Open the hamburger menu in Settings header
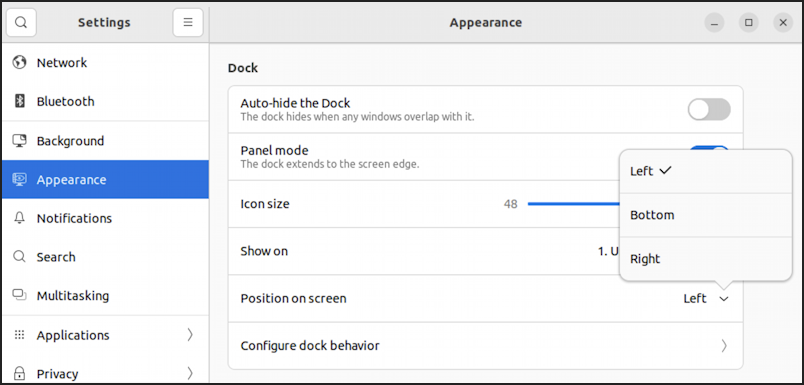This screenshot has width=804, height=385. point(188,23)
